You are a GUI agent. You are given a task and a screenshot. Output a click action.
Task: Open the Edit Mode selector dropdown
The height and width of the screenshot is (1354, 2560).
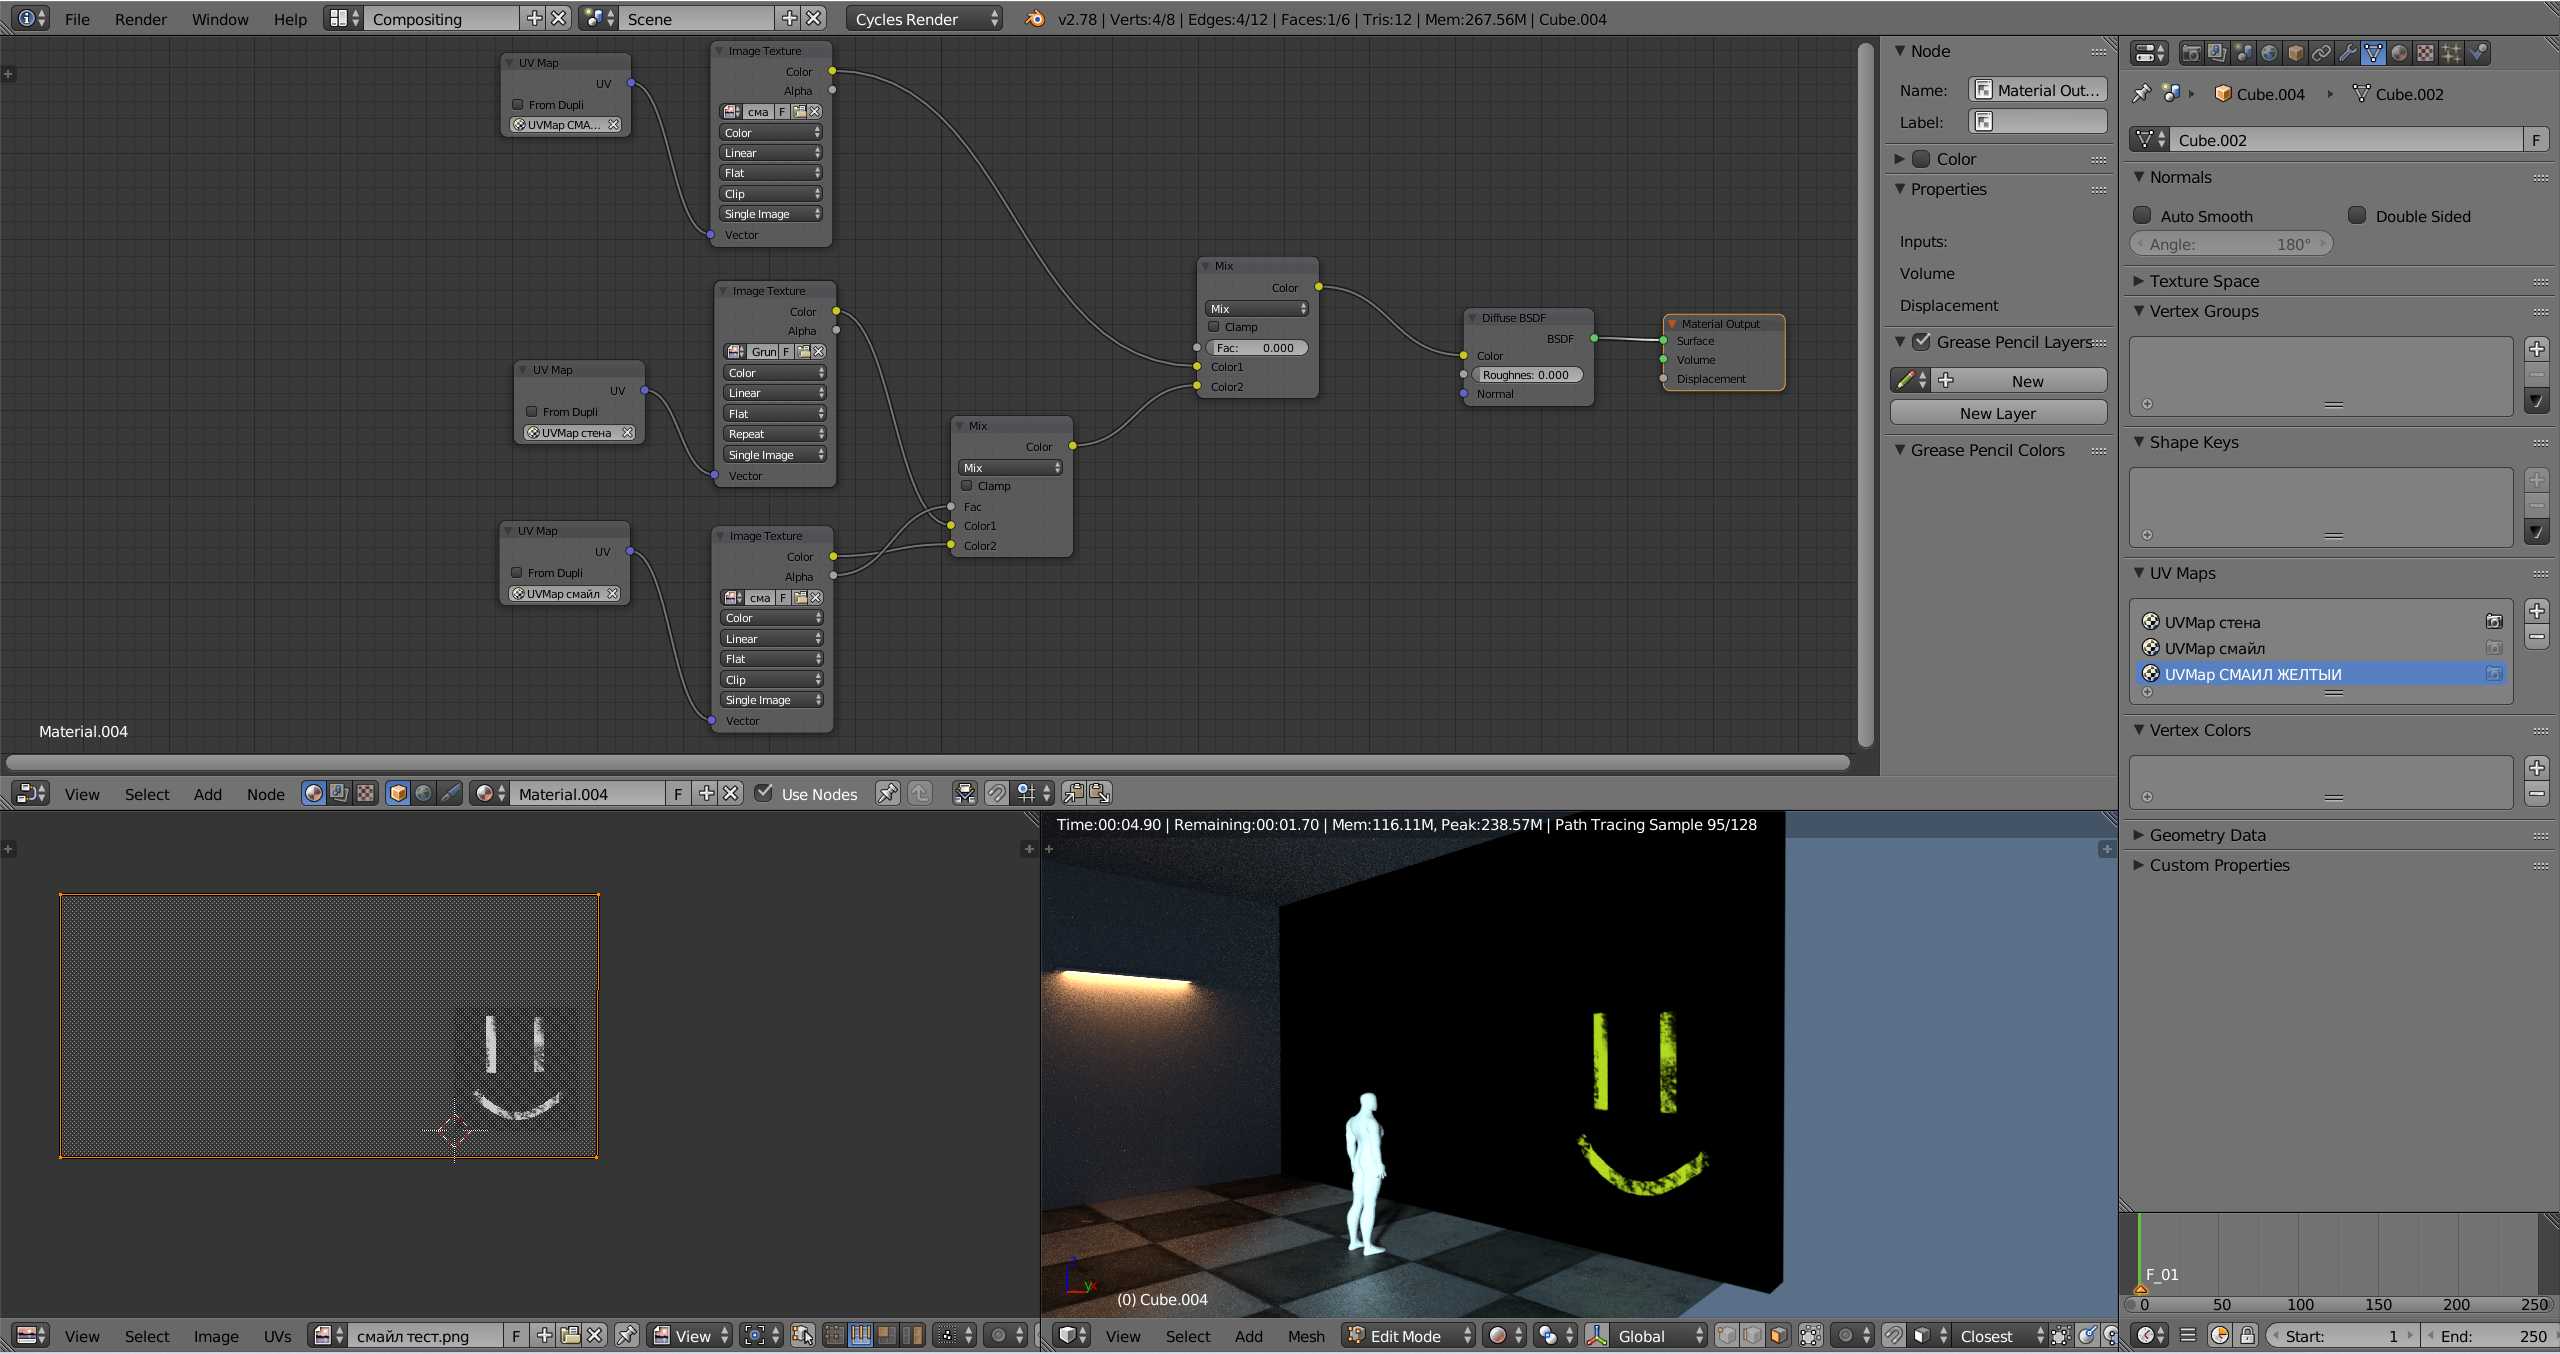tap(1409, 1336)
